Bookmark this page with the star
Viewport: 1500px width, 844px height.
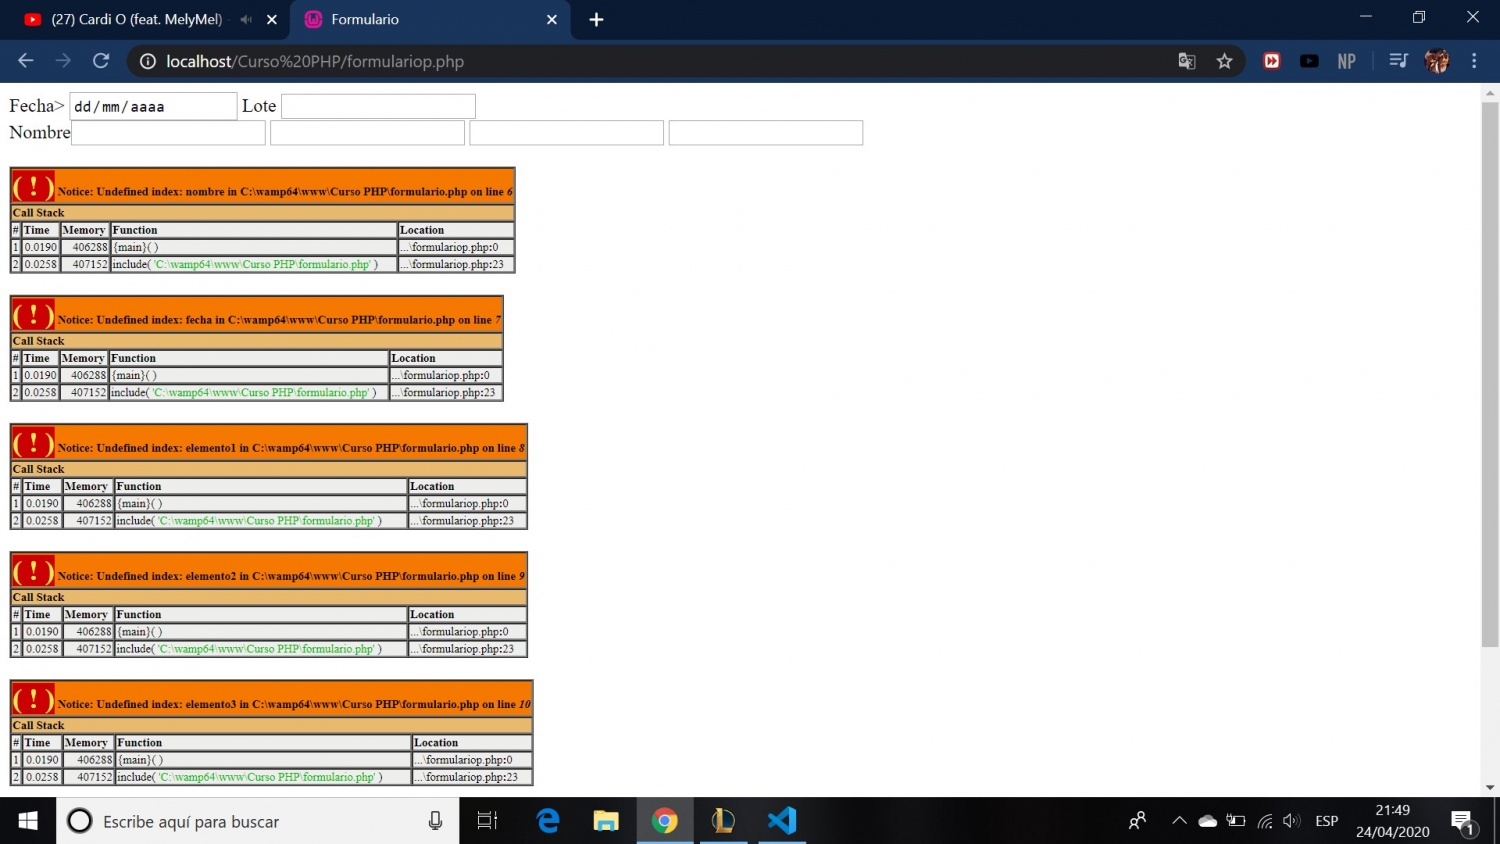click(x=1224, y=61)
